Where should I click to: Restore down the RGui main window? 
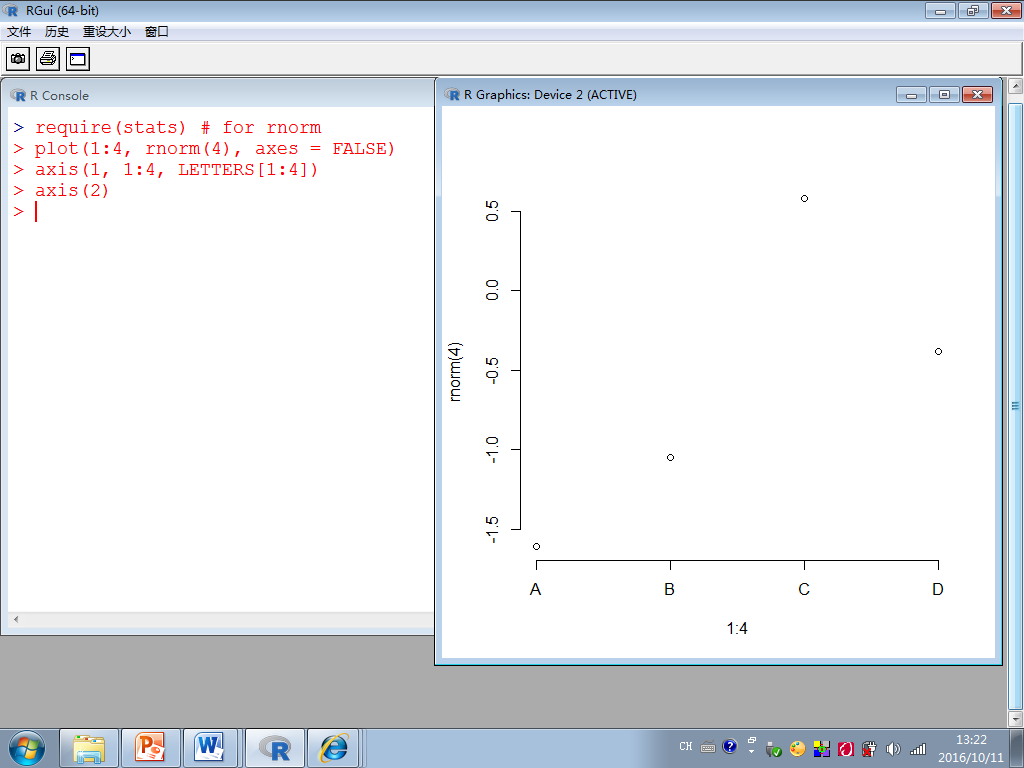click(x=973, y=10)
